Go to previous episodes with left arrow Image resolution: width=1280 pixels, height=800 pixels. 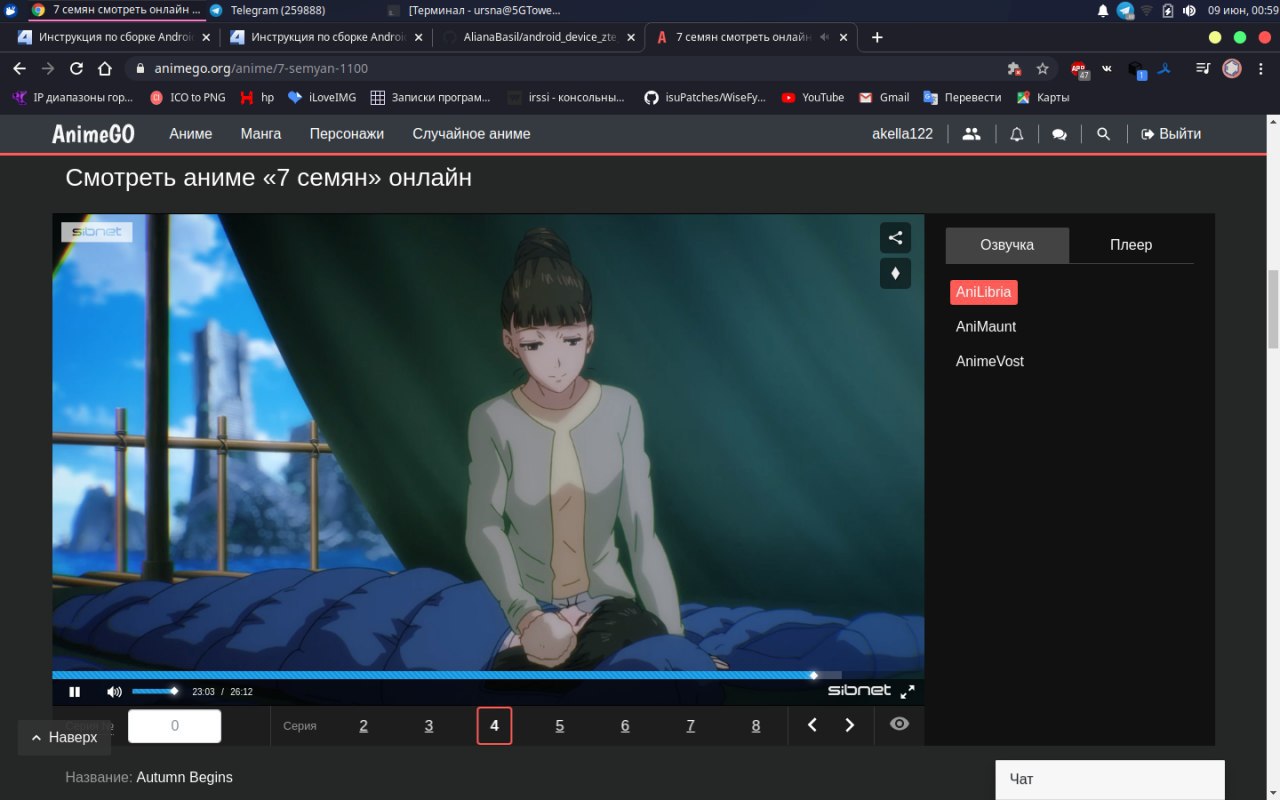[812, 725]
